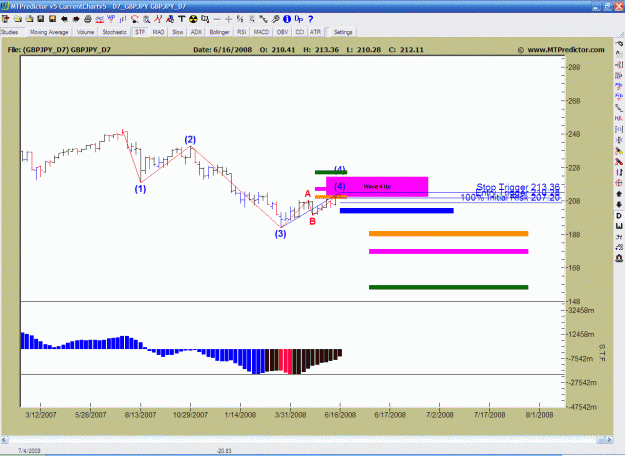Click the blue information icon
This screenshot has height=456, width=625.
pyautogui.click(x=287, y=19)
